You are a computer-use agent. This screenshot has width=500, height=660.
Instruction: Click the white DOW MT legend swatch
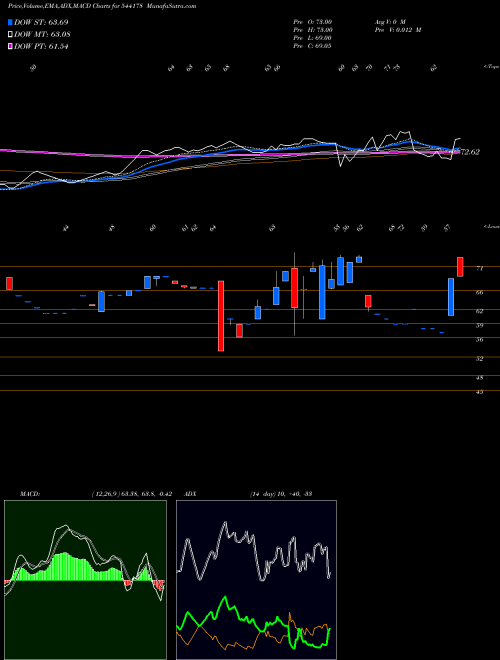pyautogui.click(x=10, y=35)
